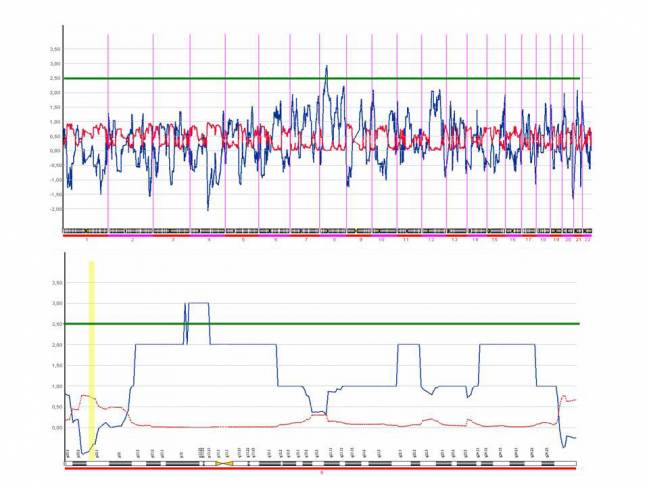Image resolution: width=649 pixels, height=487 pixels.
Task: Click chromosome label 16 under the genome-wide plot
Action: (513, 240)
